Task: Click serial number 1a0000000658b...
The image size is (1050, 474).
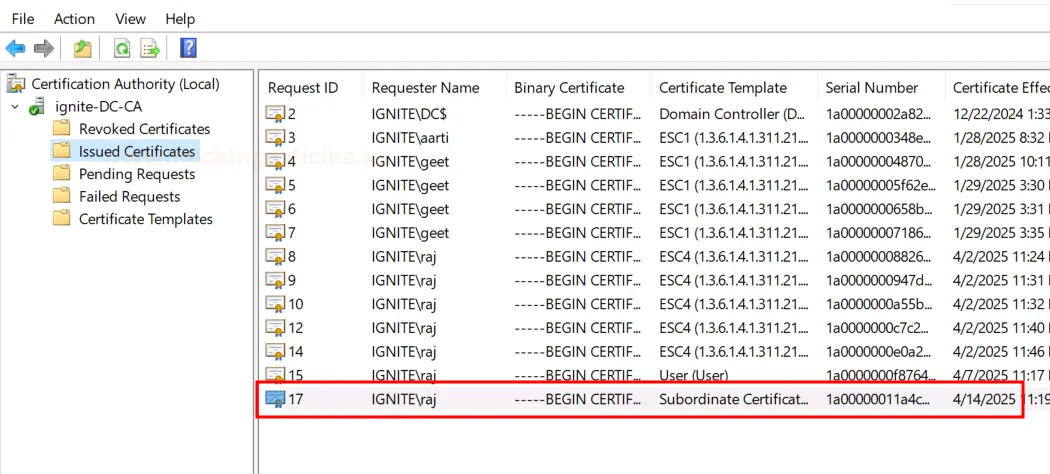Action: tap(879, 209)
